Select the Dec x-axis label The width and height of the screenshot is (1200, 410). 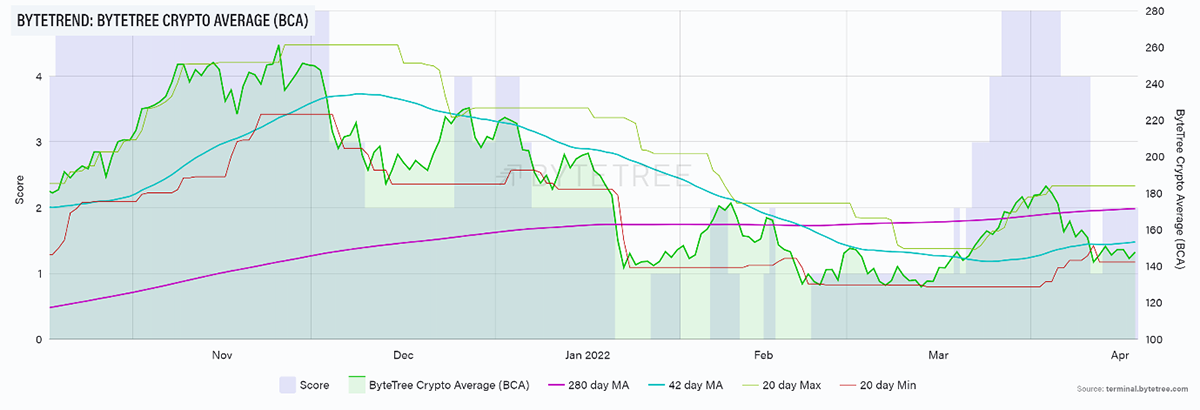point(403,355)
